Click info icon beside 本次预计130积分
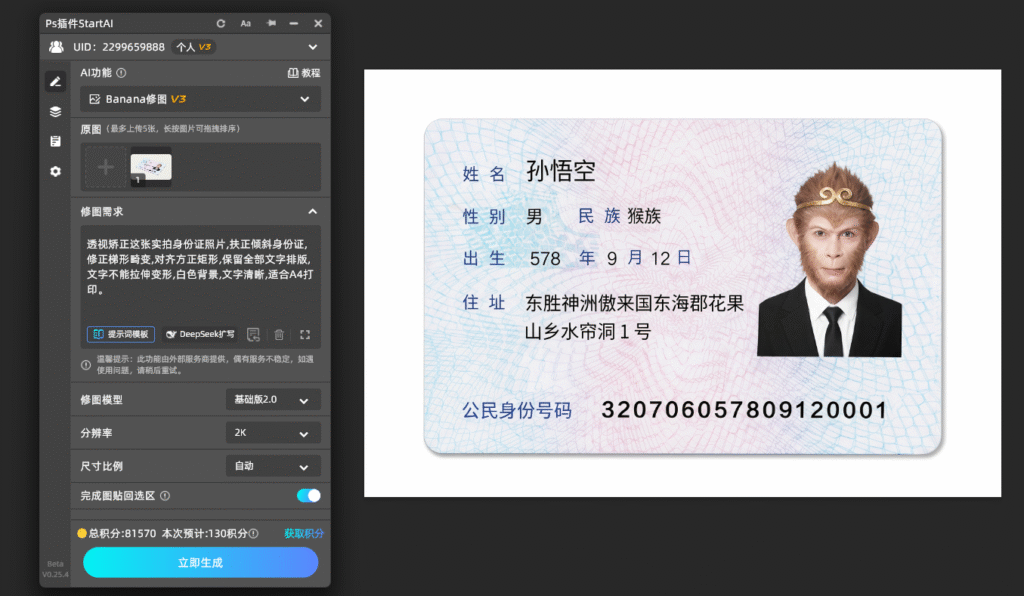 [x=254, y=533]
